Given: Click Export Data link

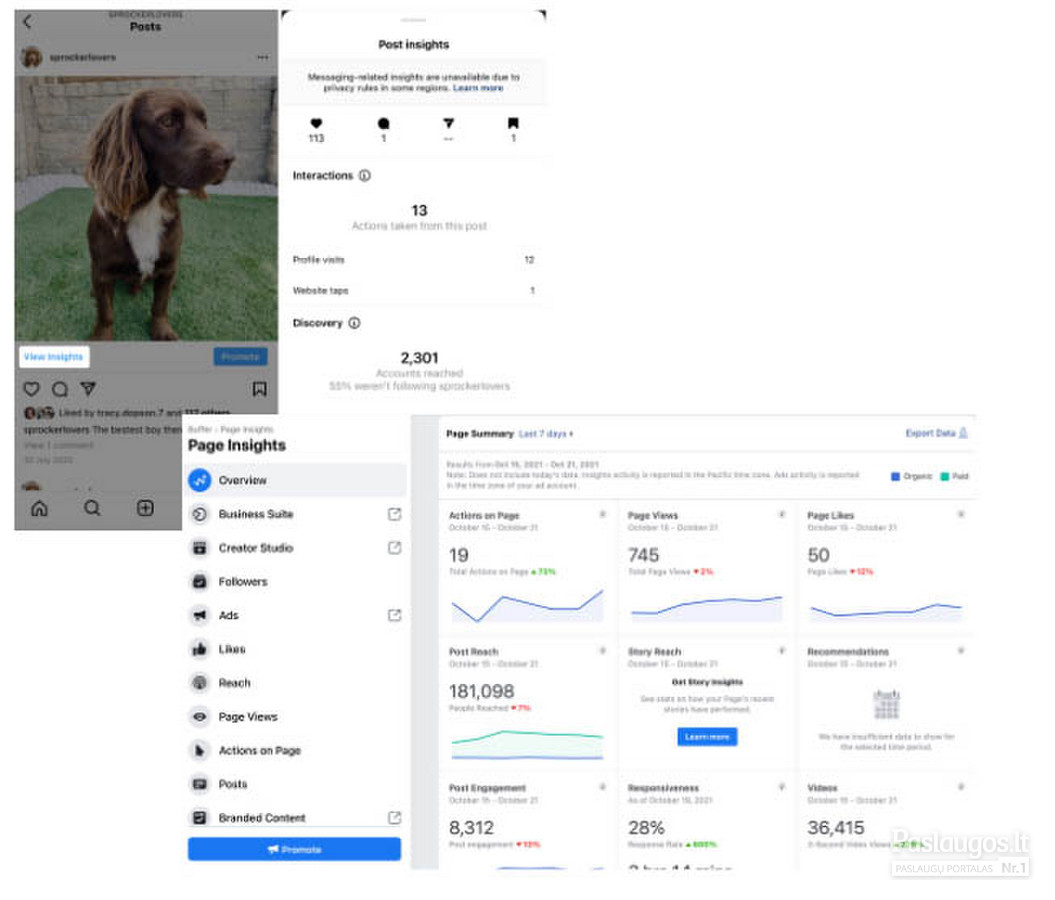Looking at the screenshot, I should pyautogui.click(x=937, y=433).
